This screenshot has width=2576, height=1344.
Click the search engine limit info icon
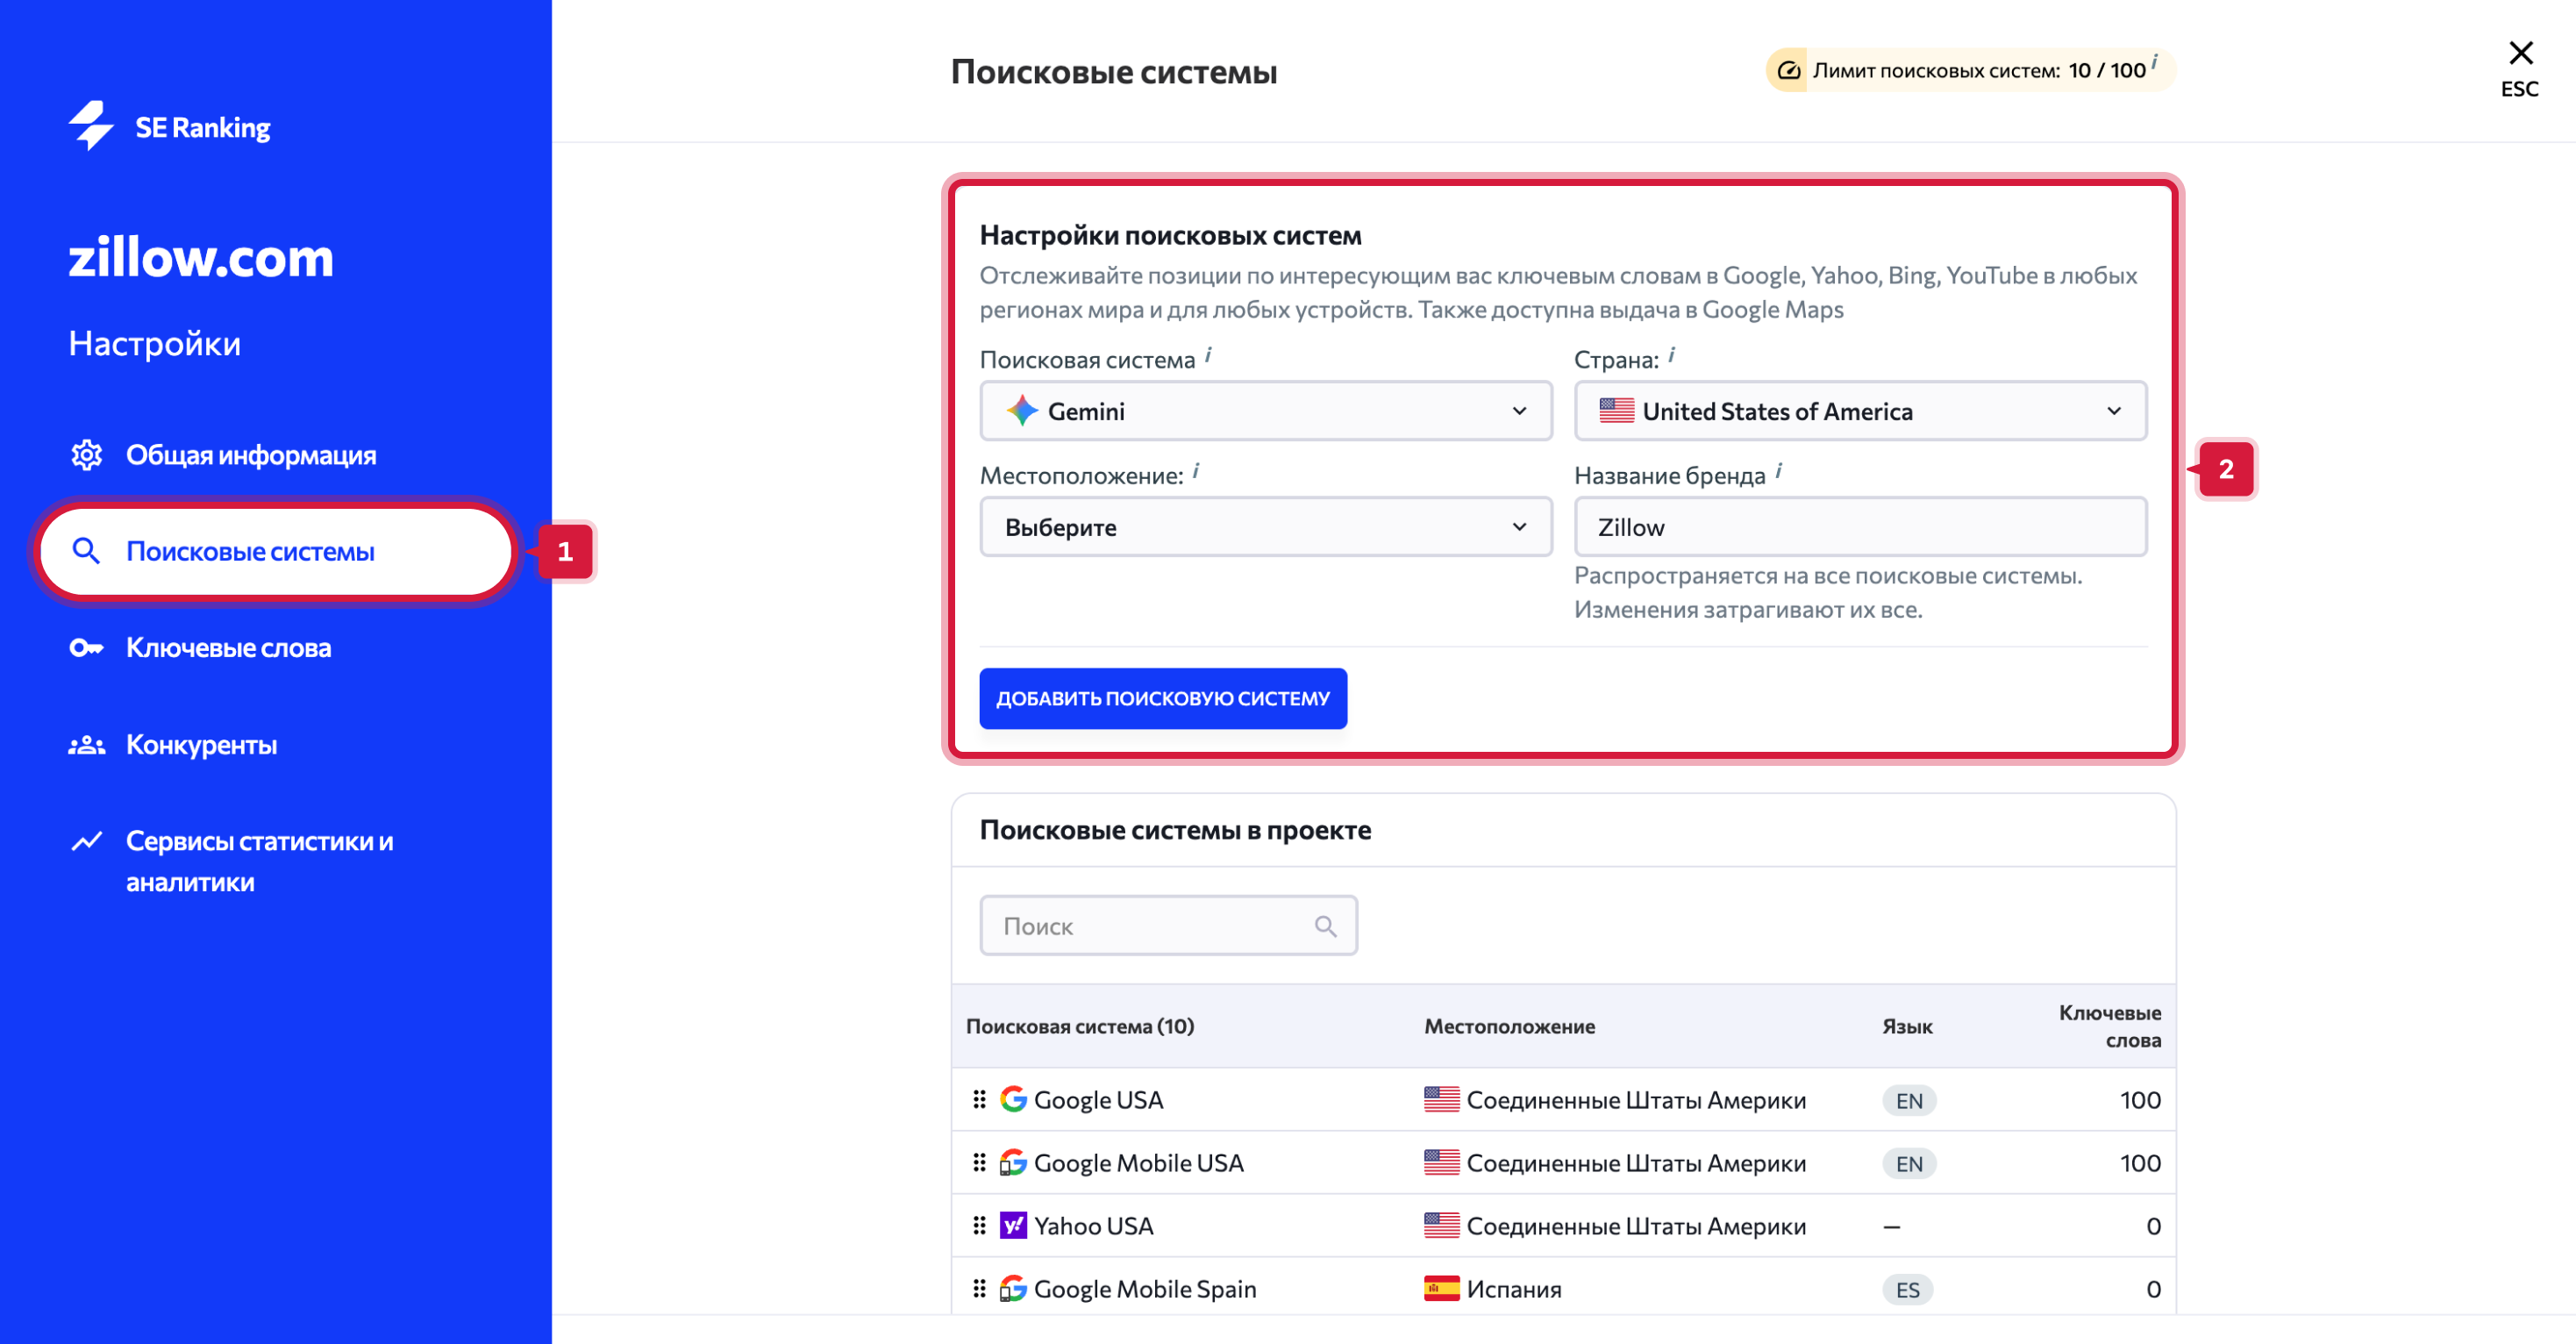[x=2154, y=61]
